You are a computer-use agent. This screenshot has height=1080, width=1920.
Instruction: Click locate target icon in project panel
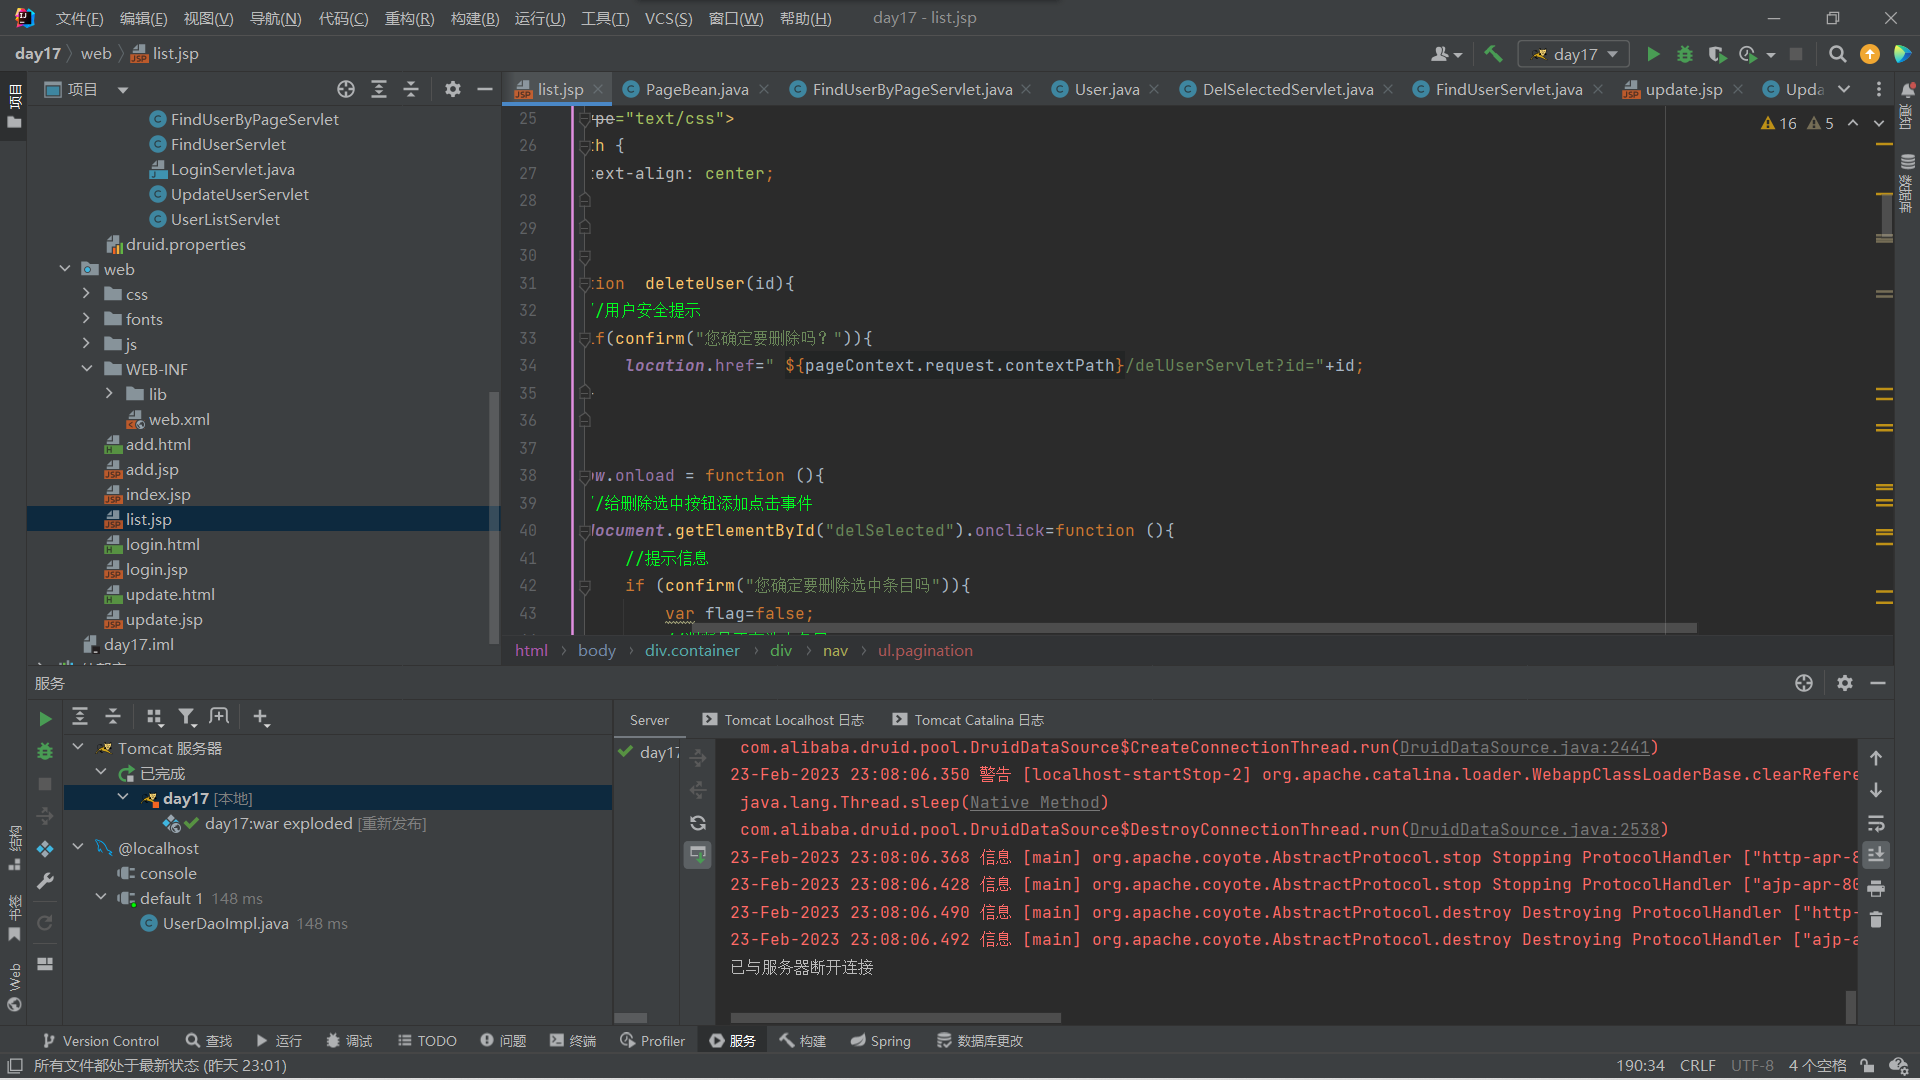(x=346, y=89)
